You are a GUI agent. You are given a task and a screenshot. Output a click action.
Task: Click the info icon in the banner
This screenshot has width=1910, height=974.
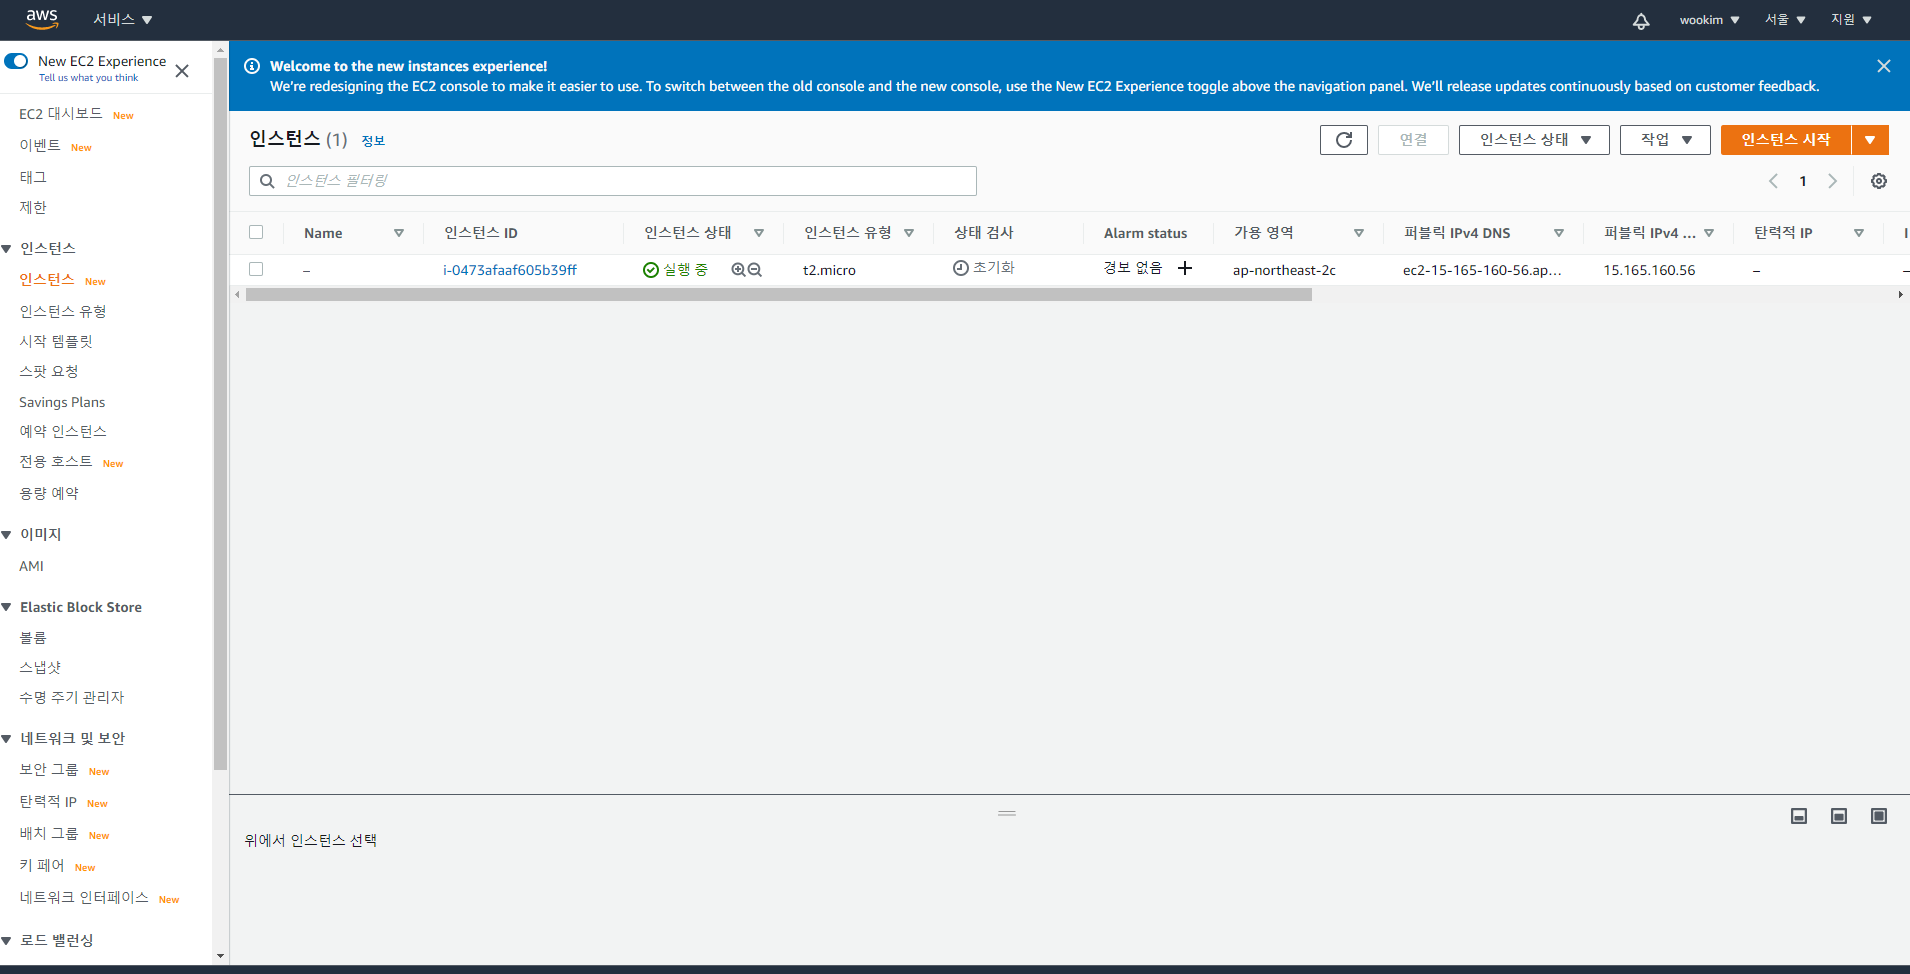252,66
